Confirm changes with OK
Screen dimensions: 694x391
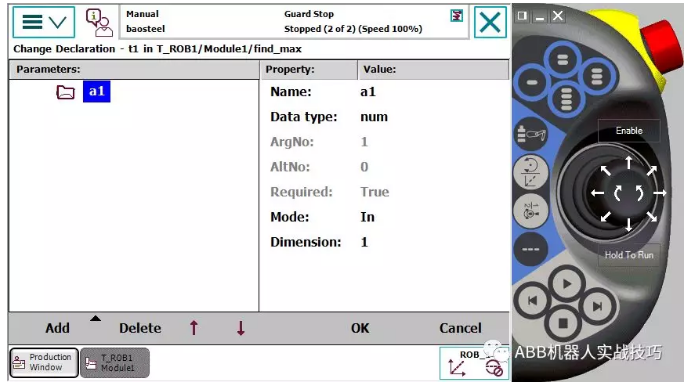[x=360, y=328]
